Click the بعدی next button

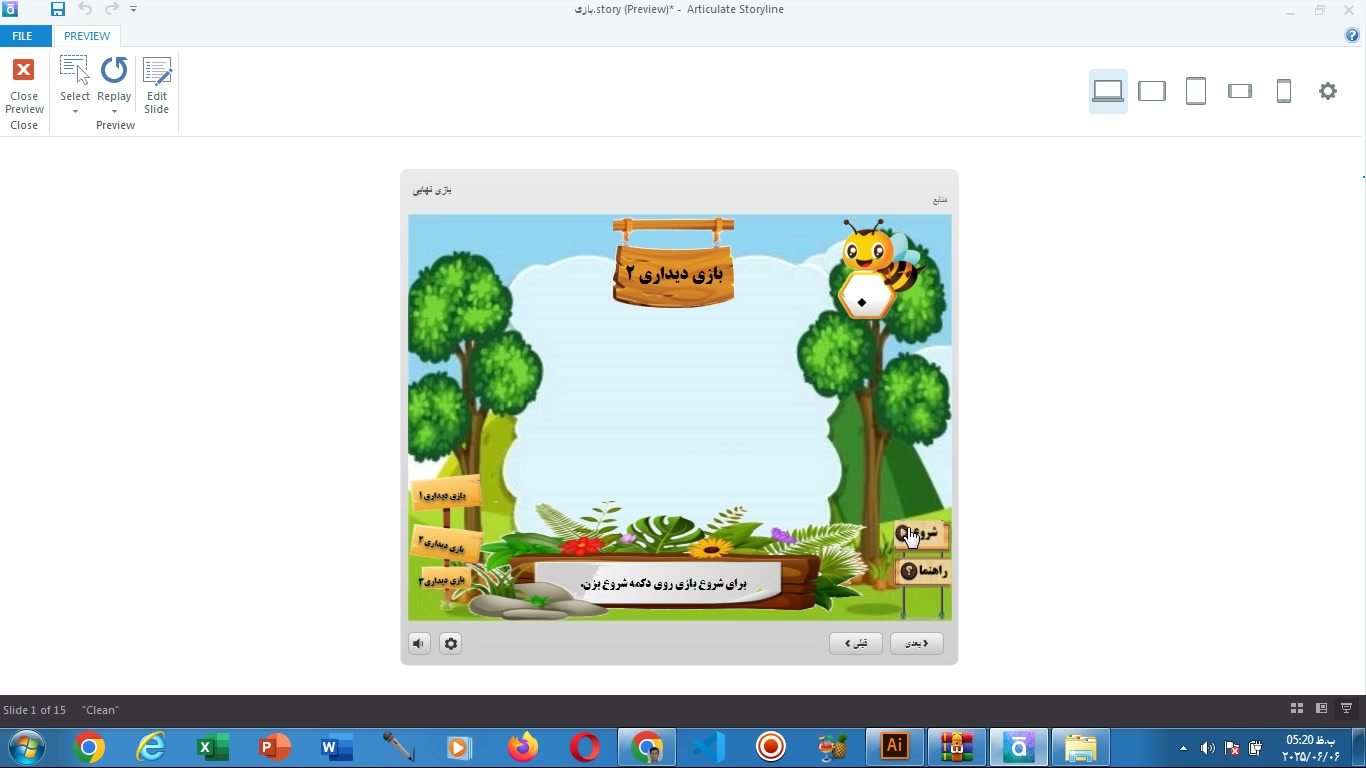pyautogui.click(x=917, y=644)
